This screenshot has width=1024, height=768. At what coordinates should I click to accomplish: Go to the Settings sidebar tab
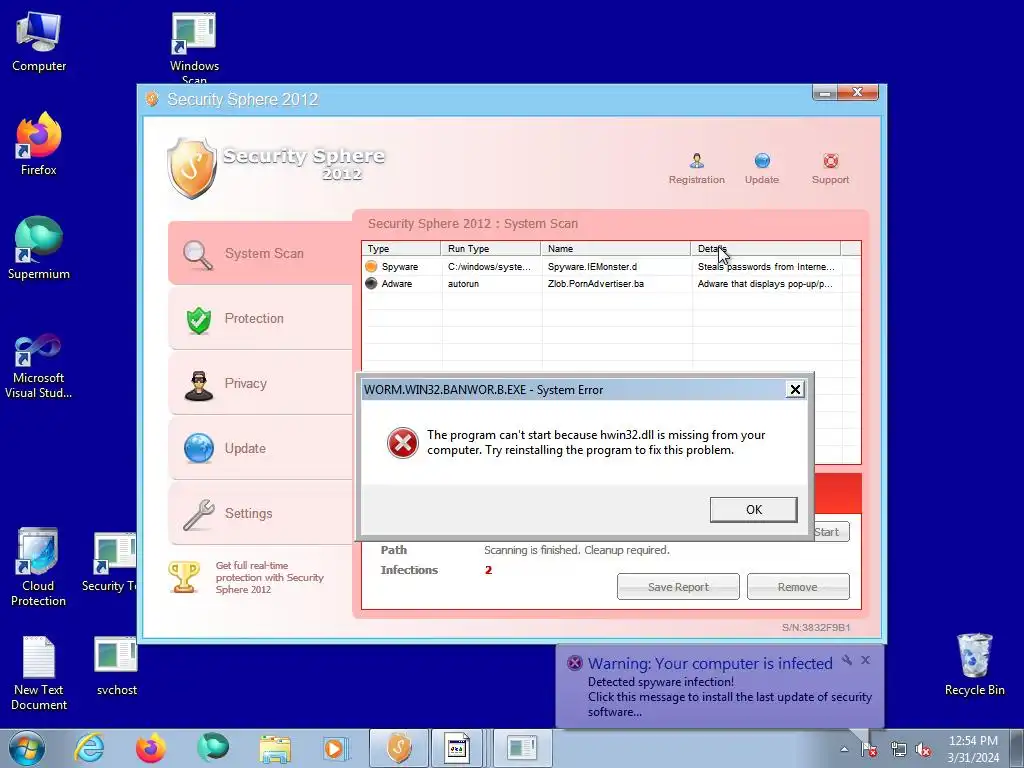click(x=261, y=513)
